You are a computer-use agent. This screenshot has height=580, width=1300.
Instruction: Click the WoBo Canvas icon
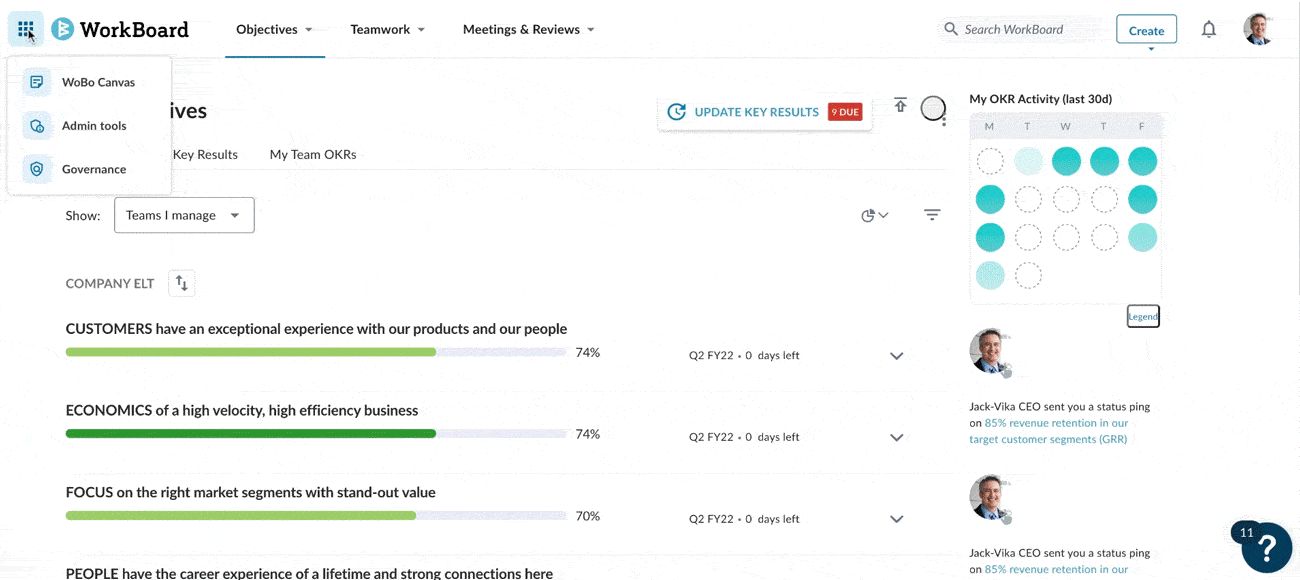(x=37, y=82)
